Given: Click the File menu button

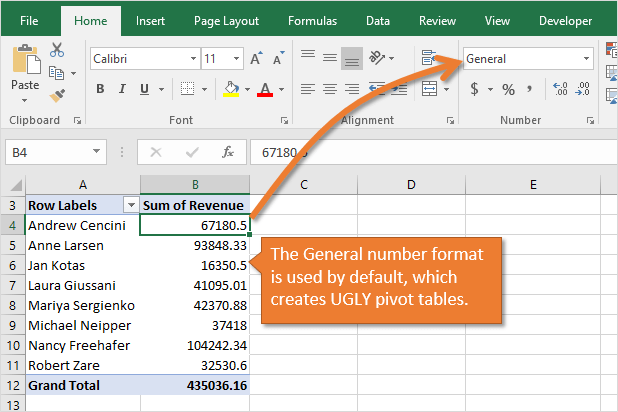Looking at the screenshot, I should click(x=29, y=20).
